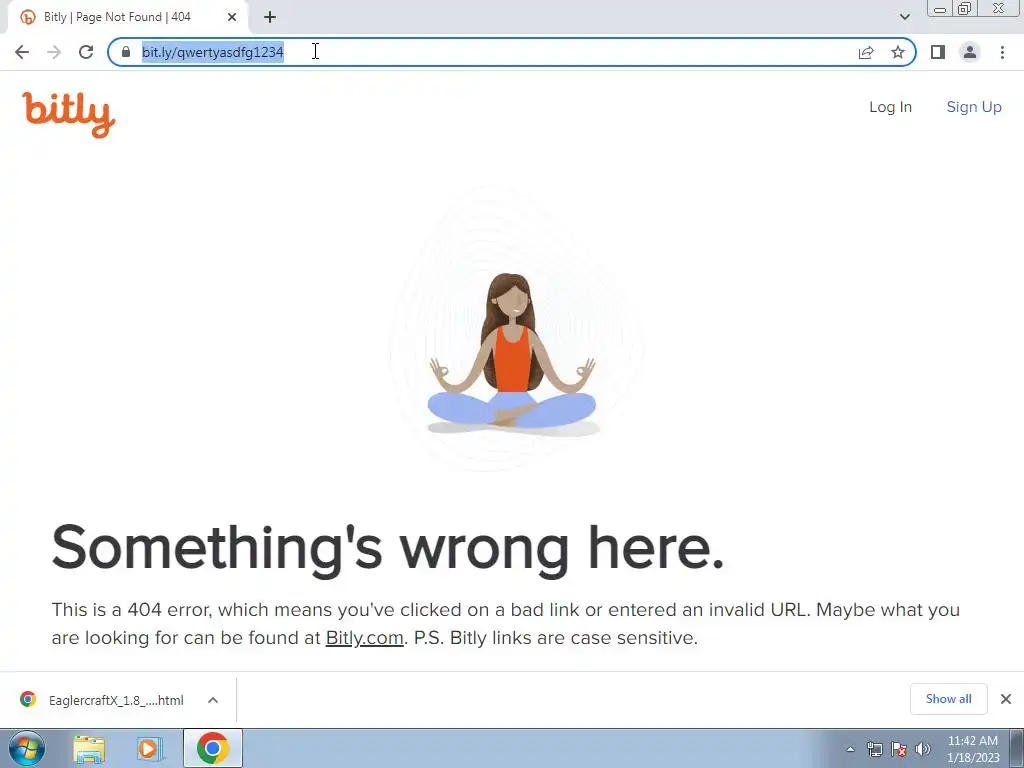The height and width of the screenshot is (768, 1024).
Task: Open the clock showing 11:42 AM
Action: click(973, 749)
